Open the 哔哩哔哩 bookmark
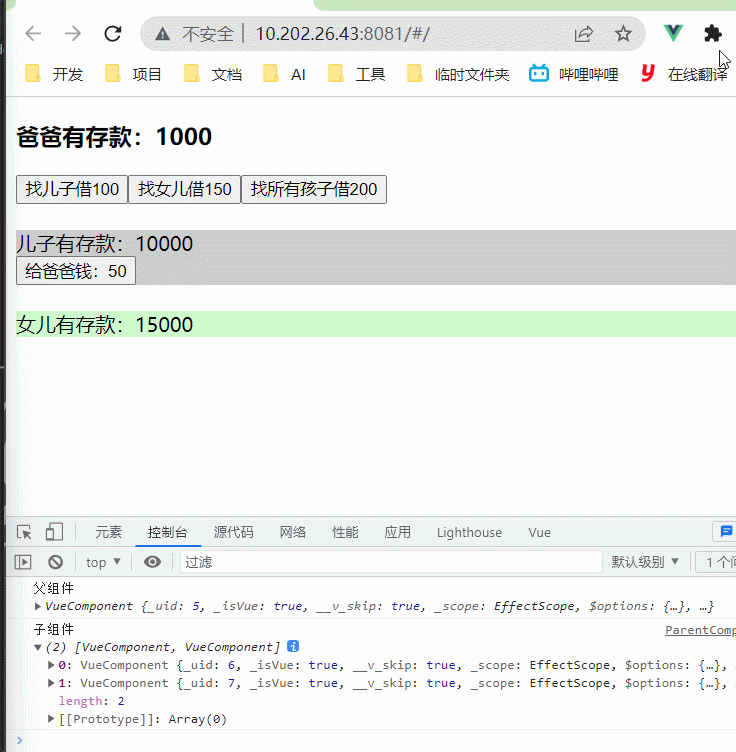This screenshot has height=752, width=736. pos(574,74)
